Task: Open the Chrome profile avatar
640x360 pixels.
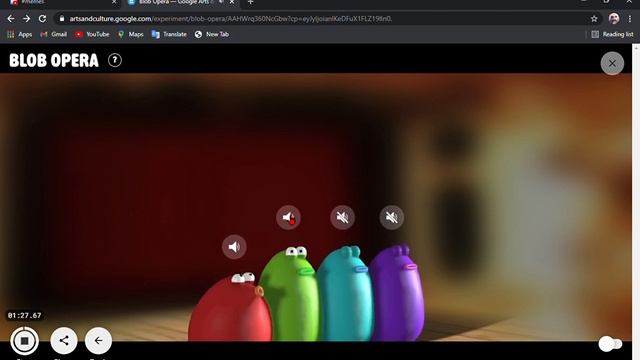Action: coord(614,18)
